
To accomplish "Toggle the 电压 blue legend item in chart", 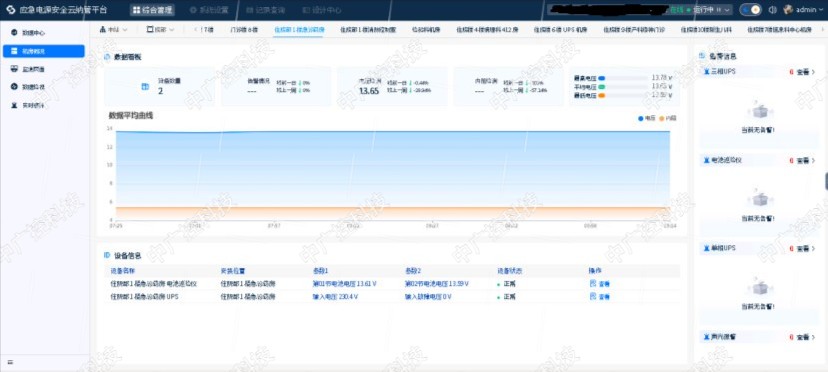I will tap(647, 118).
